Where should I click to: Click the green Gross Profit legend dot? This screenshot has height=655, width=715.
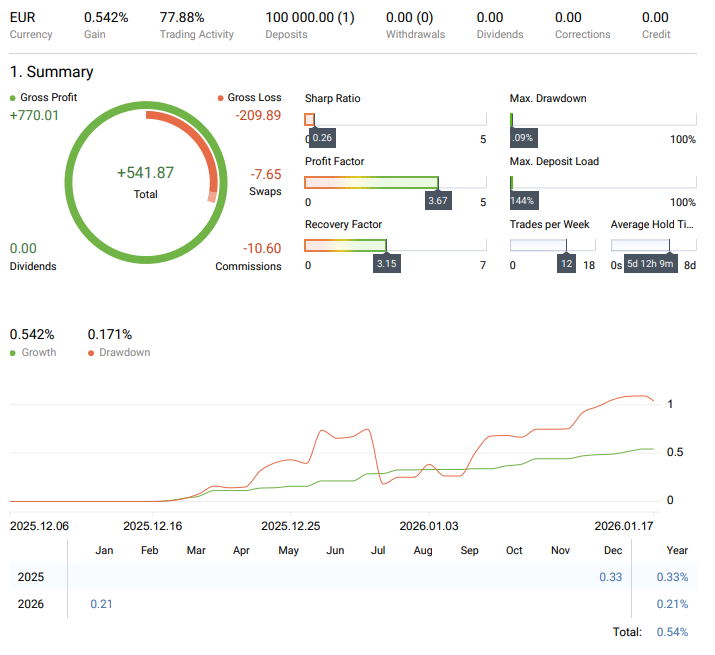12,98
